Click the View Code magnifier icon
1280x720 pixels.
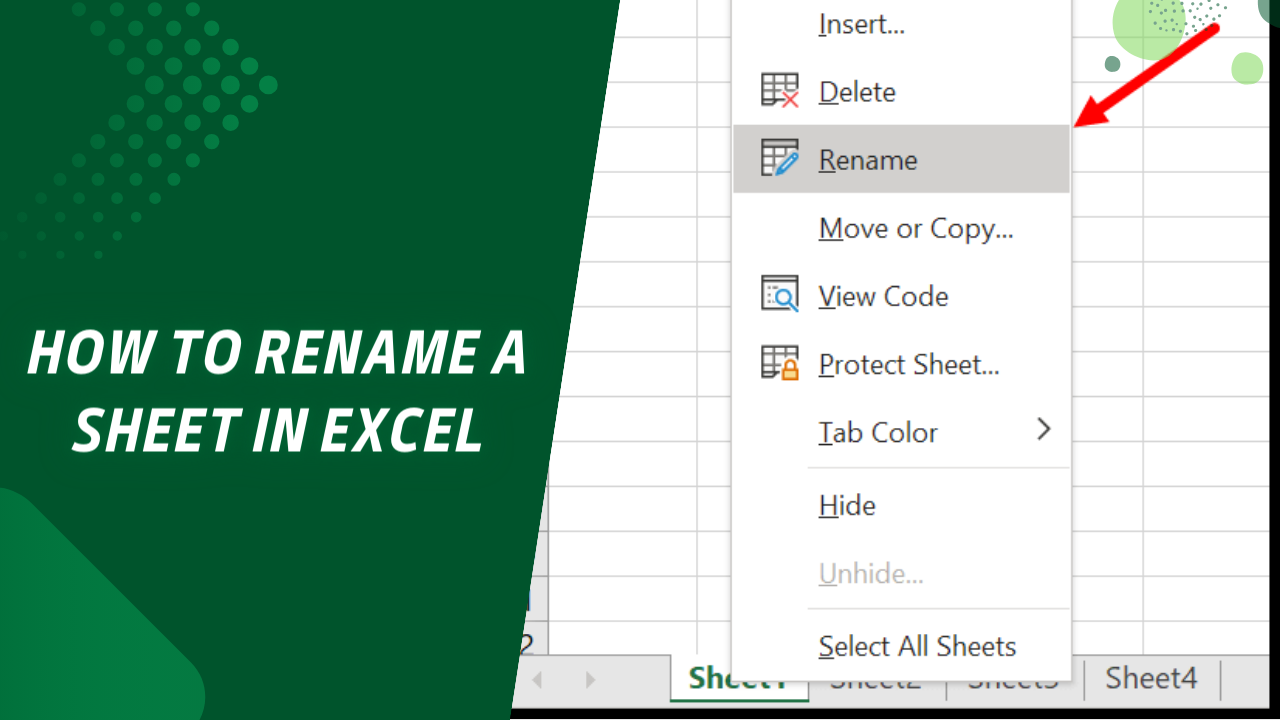pos(779,294)
